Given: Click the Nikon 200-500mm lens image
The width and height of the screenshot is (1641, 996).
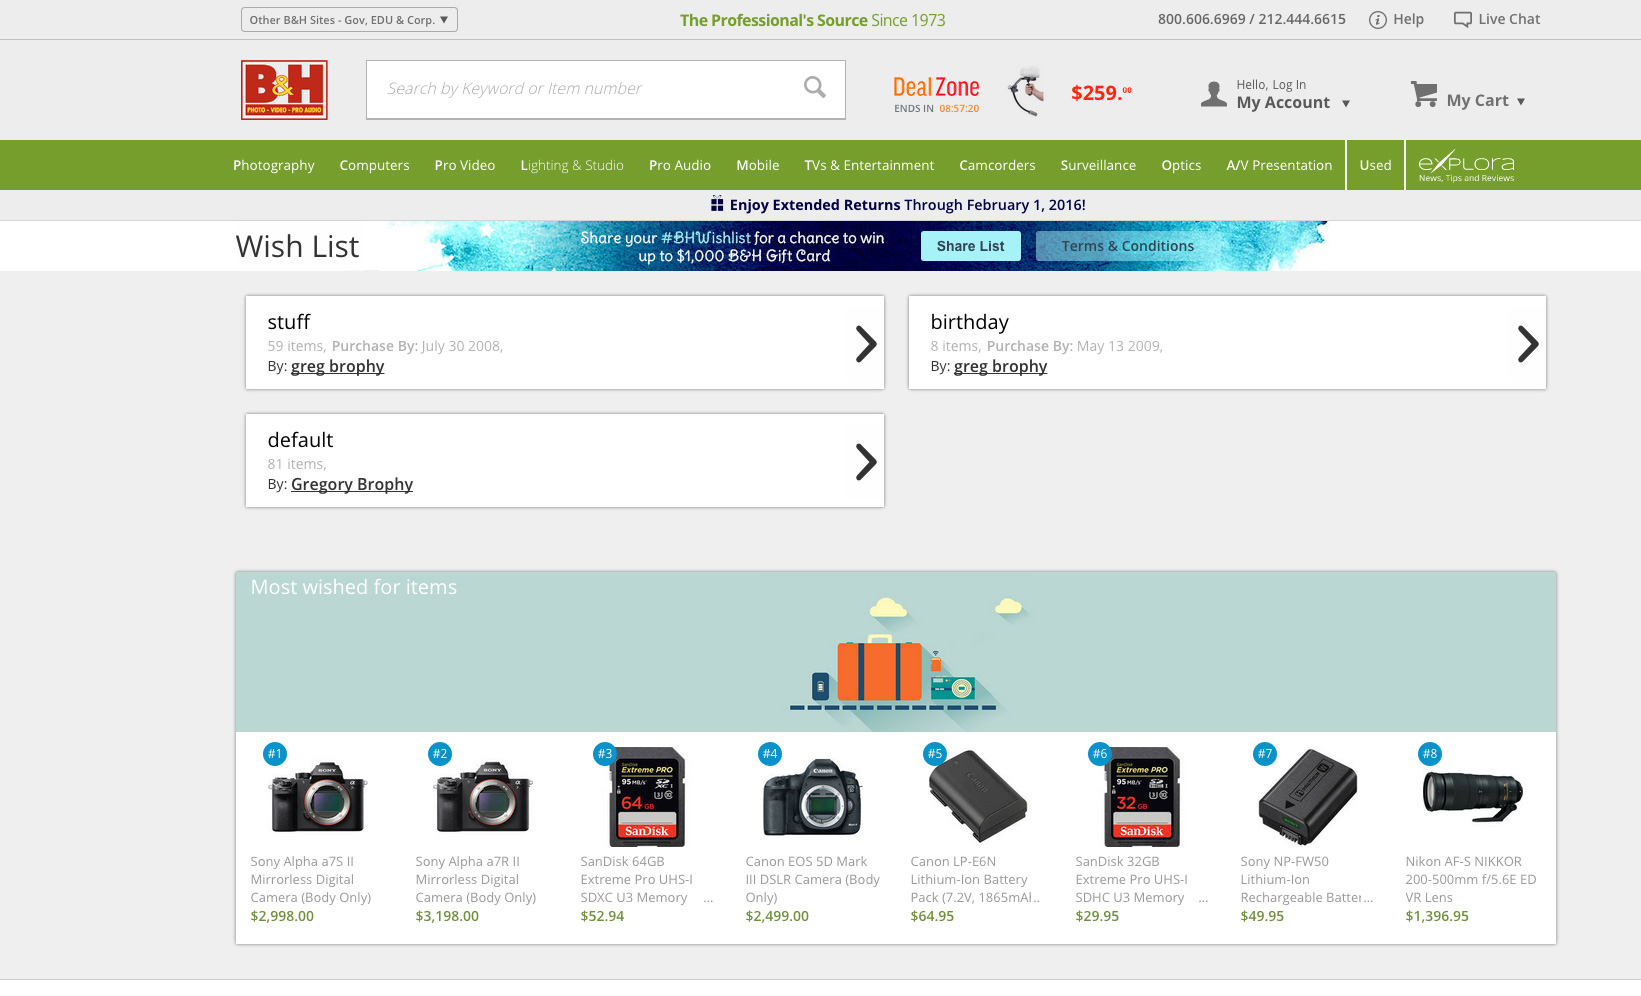Looking at the screenshot, I should pyautogui.click(x=1472, y=795).
